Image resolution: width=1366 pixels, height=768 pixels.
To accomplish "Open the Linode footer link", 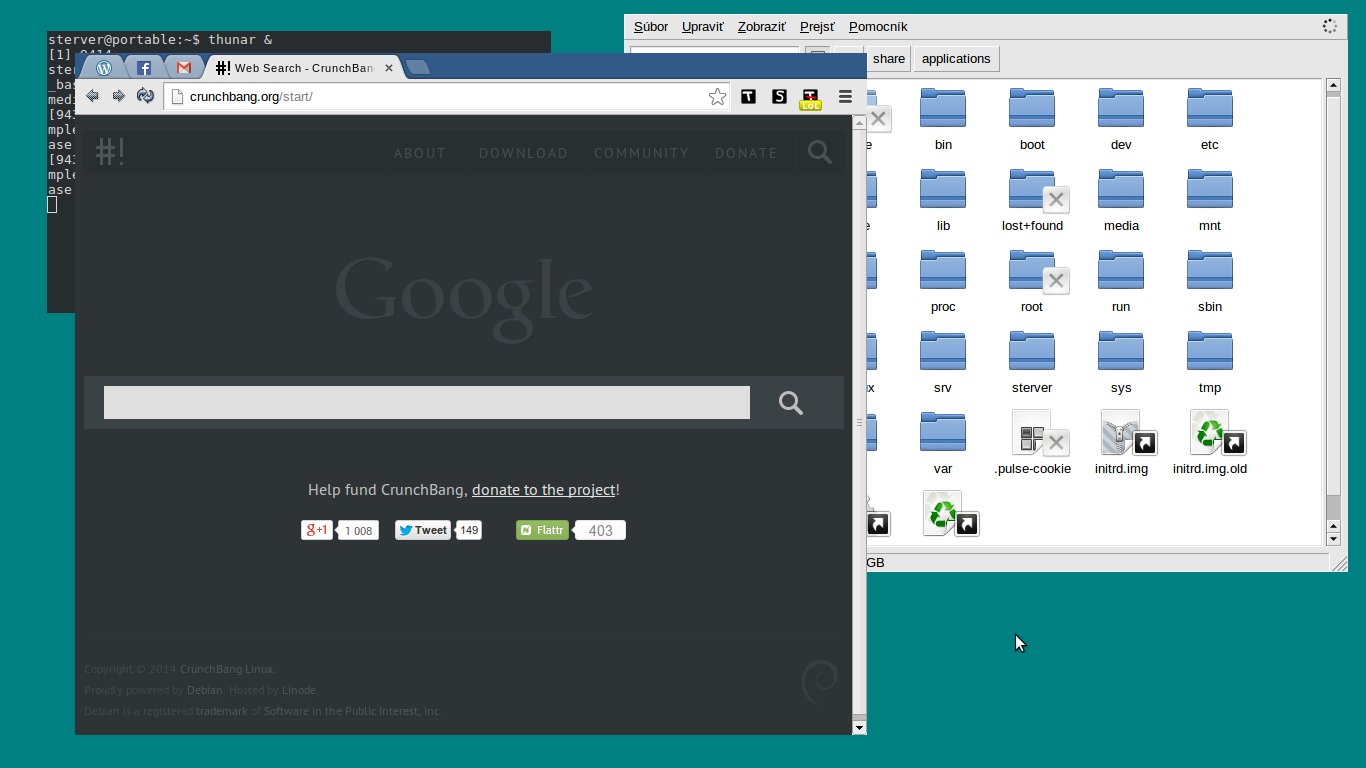I will pyautogui.click(x=299, y=690).
